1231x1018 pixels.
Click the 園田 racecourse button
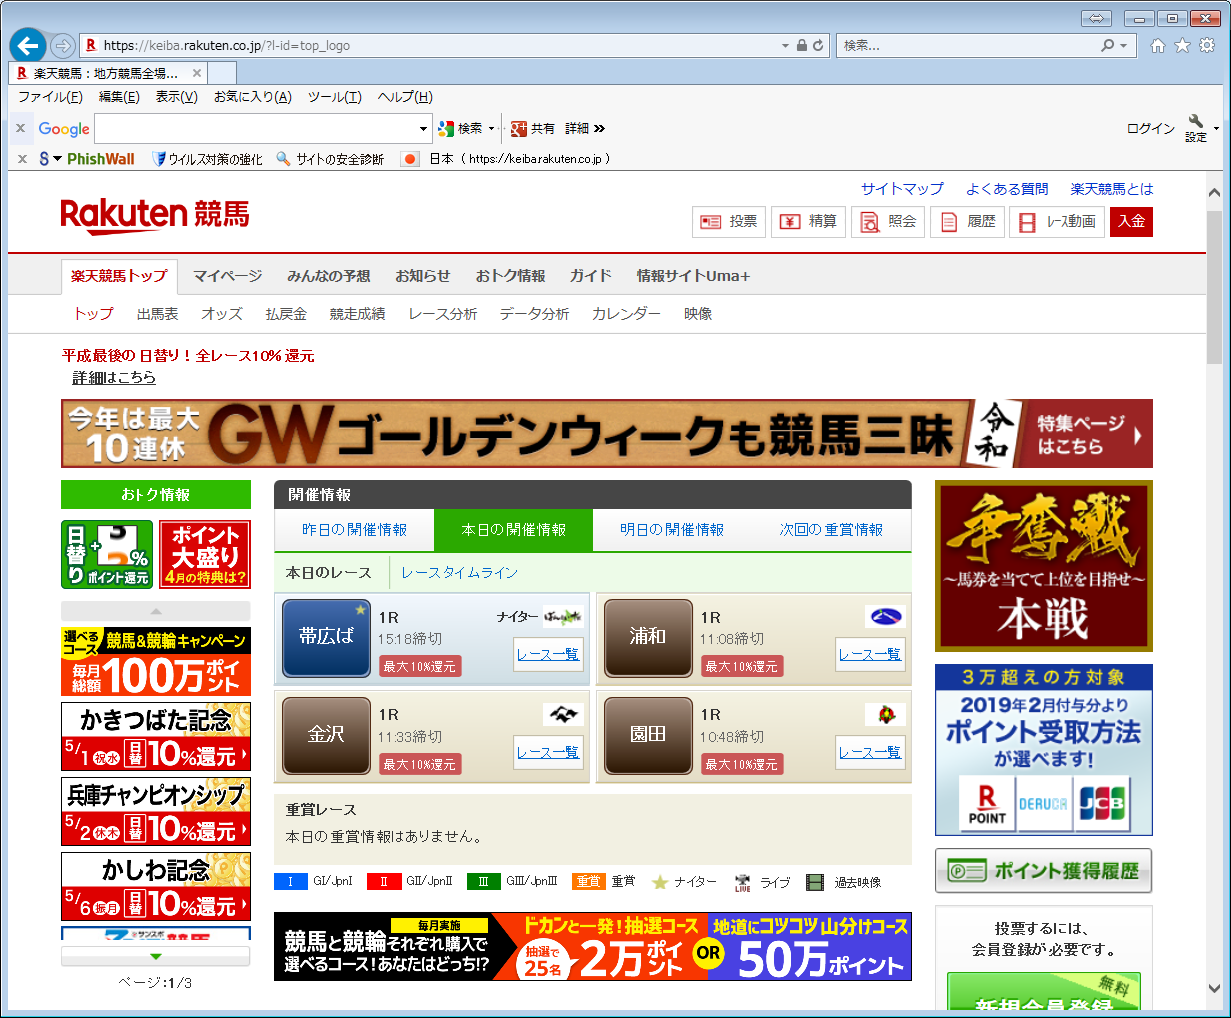[648, 735]
